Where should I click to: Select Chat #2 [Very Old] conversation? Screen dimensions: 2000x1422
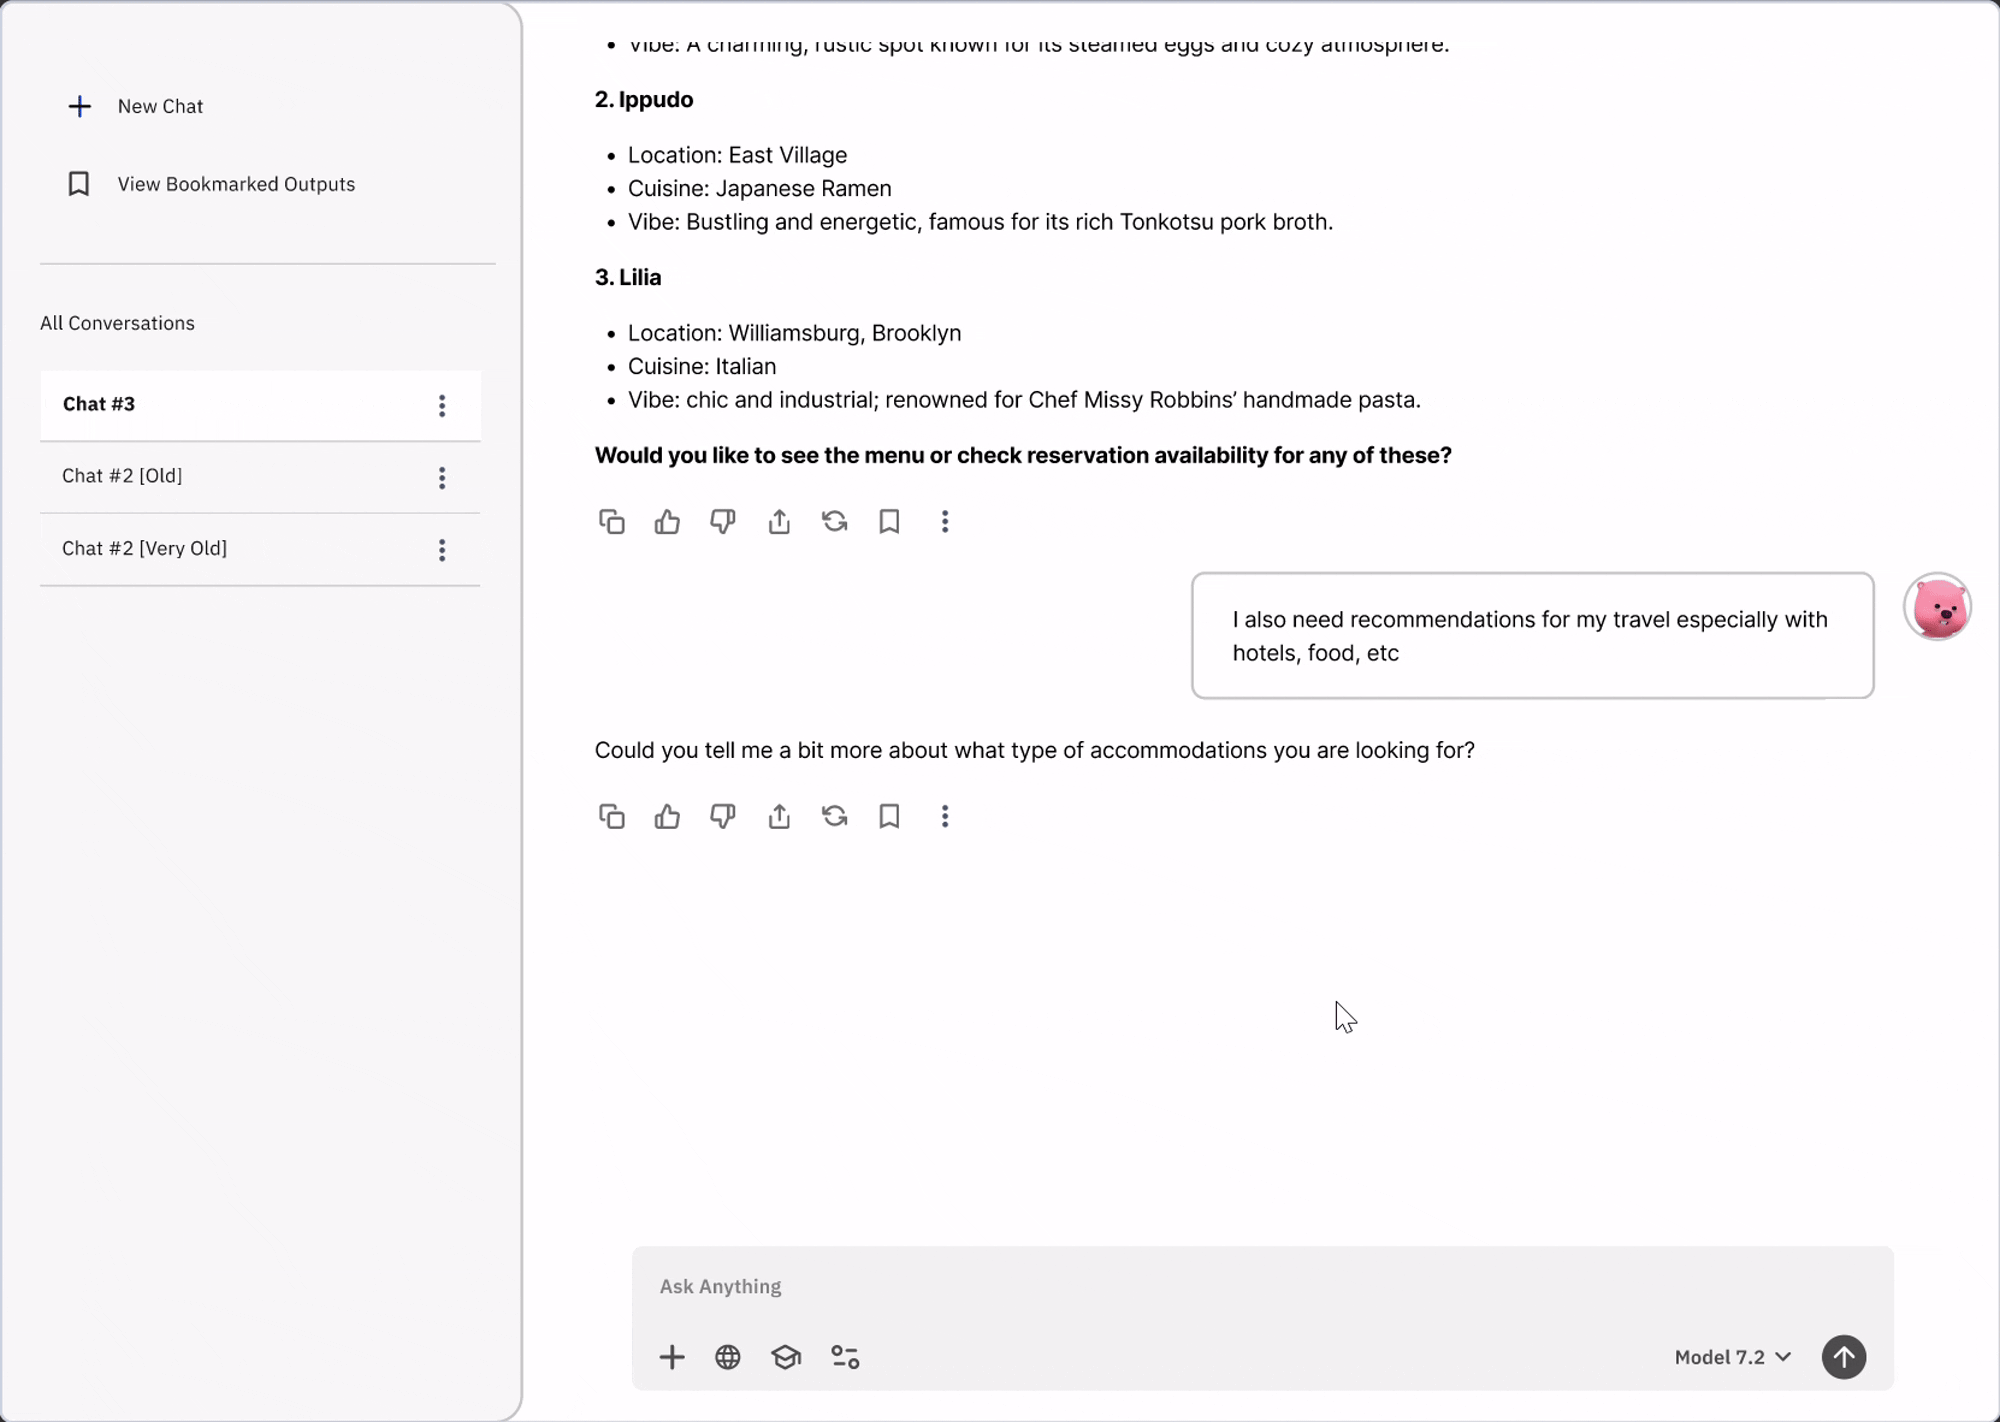click(x=145, y=548)
